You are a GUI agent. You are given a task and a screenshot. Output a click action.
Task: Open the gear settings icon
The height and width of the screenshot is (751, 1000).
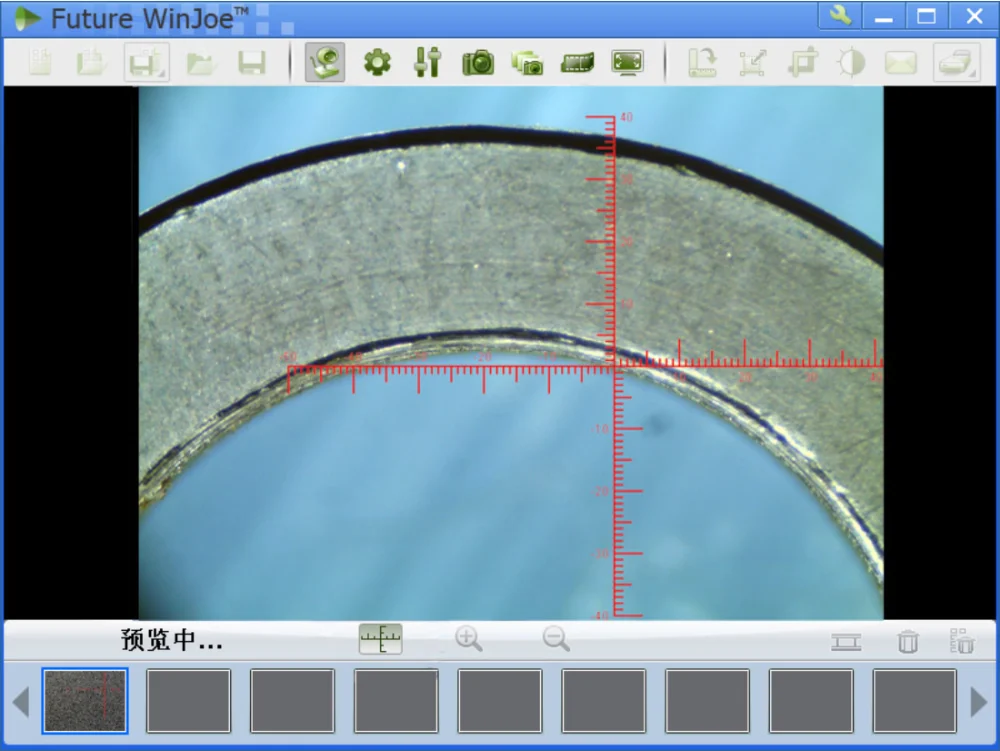(377, 62)
